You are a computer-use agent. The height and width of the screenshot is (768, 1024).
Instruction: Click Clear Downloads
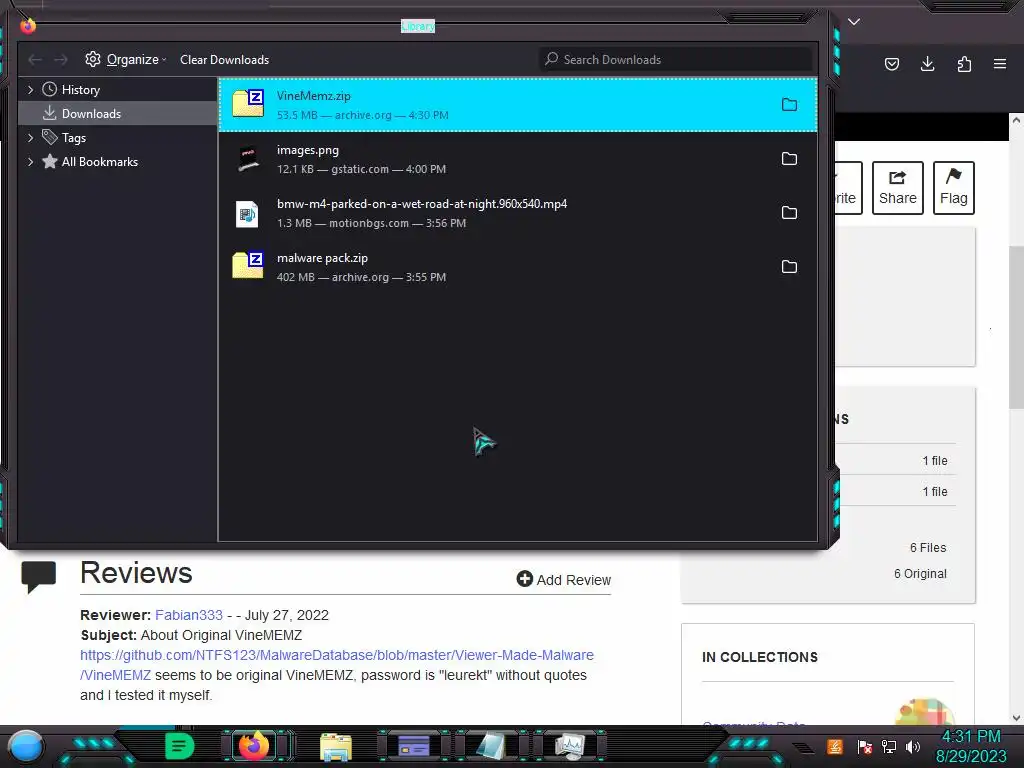[x=224, y=59]
